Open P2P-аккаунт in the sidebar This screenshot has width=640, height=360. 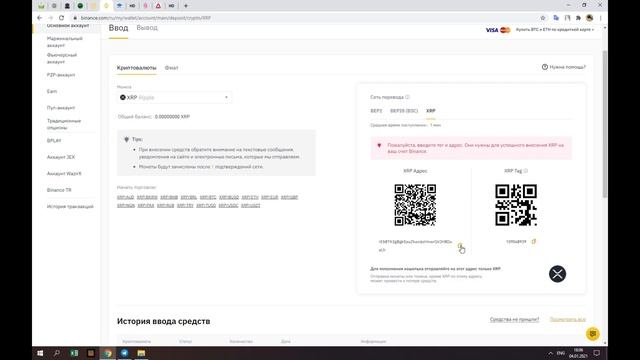[61, 75]
